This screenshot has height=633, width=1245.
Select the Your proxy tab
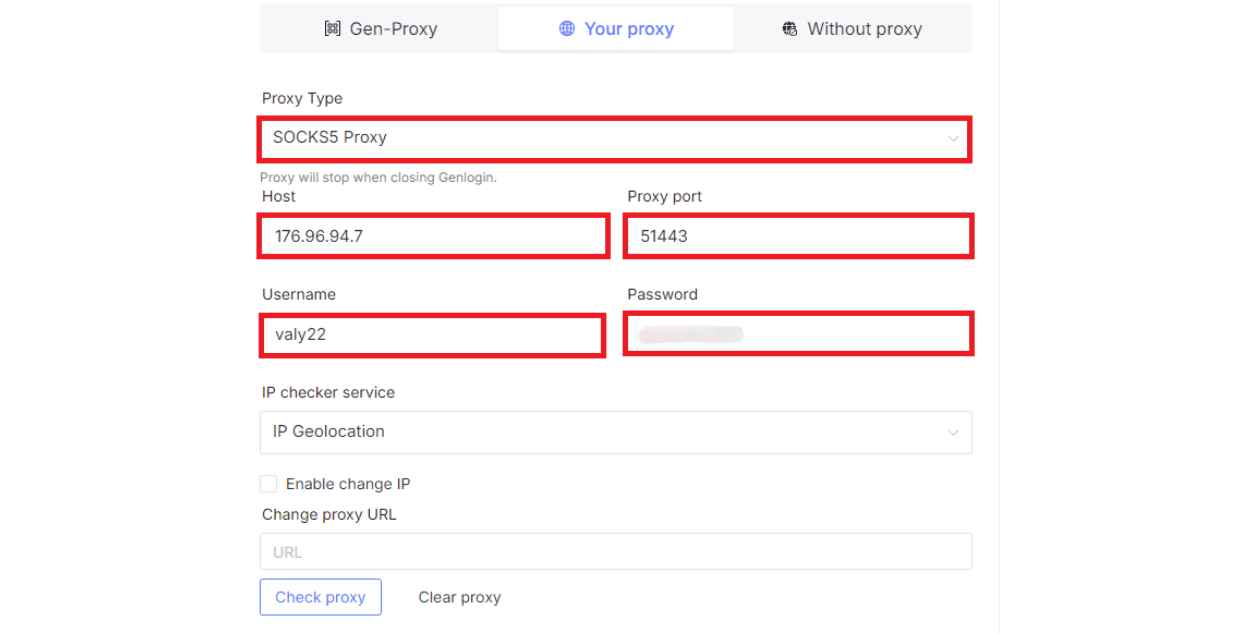(x=615, y=28)
